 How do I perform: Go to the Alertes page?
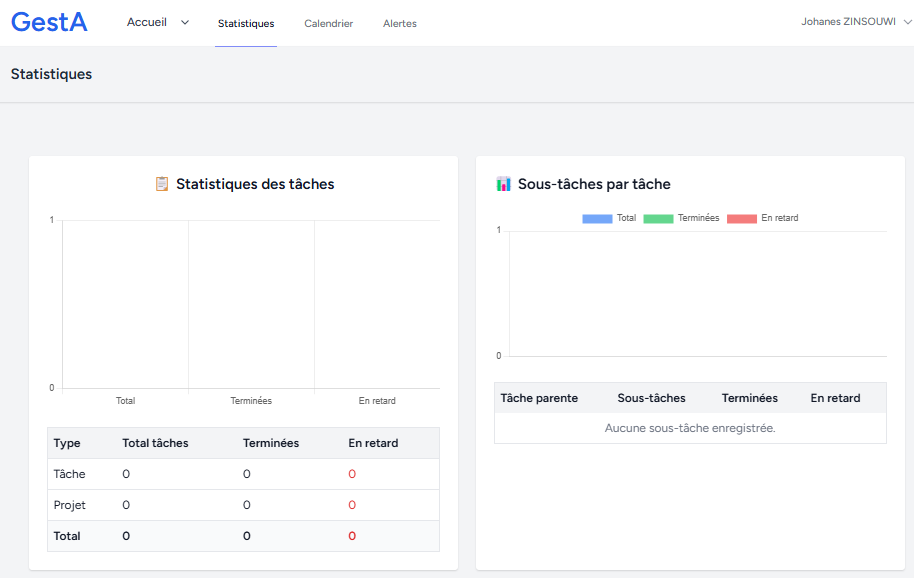click(x=400, y=24)
